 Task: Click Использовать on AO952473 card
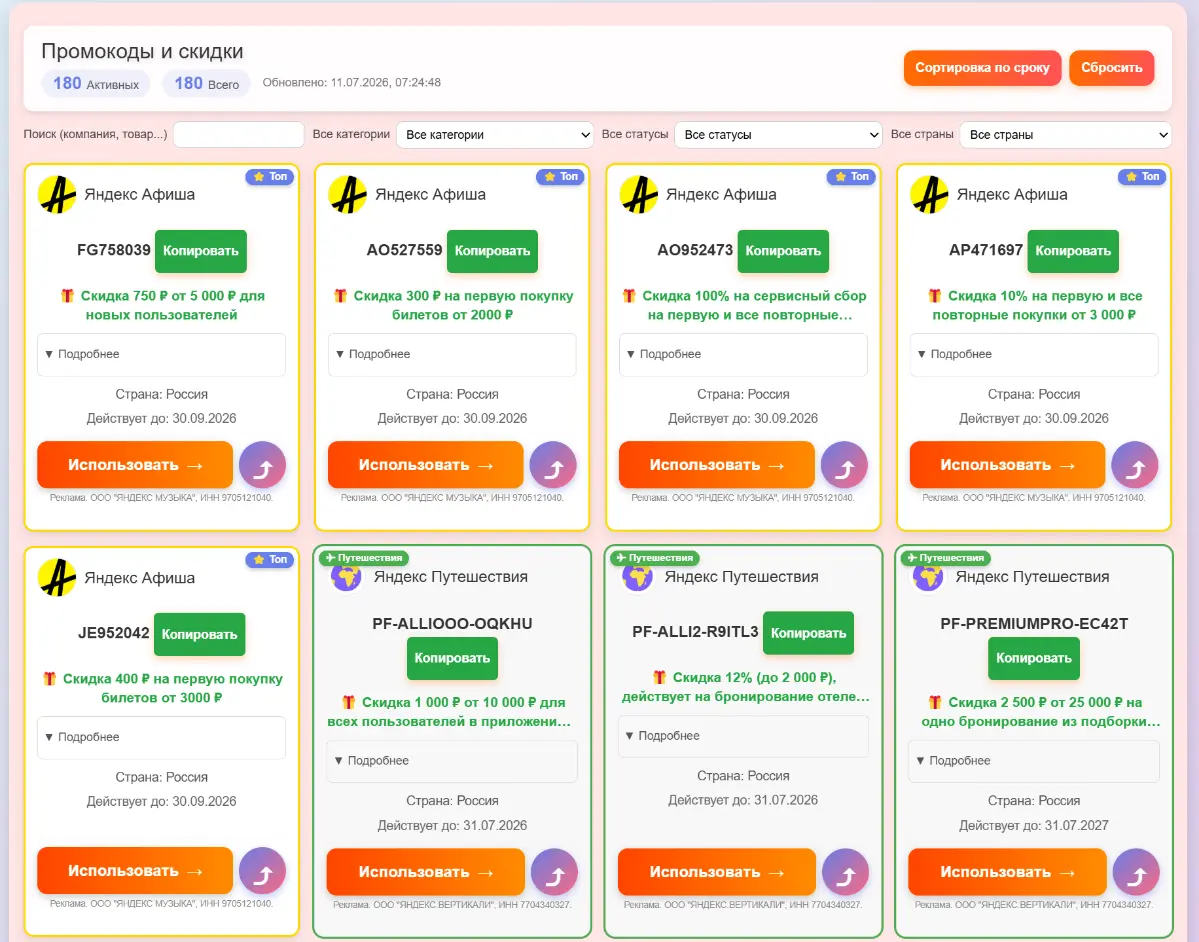tap(716, 465)
